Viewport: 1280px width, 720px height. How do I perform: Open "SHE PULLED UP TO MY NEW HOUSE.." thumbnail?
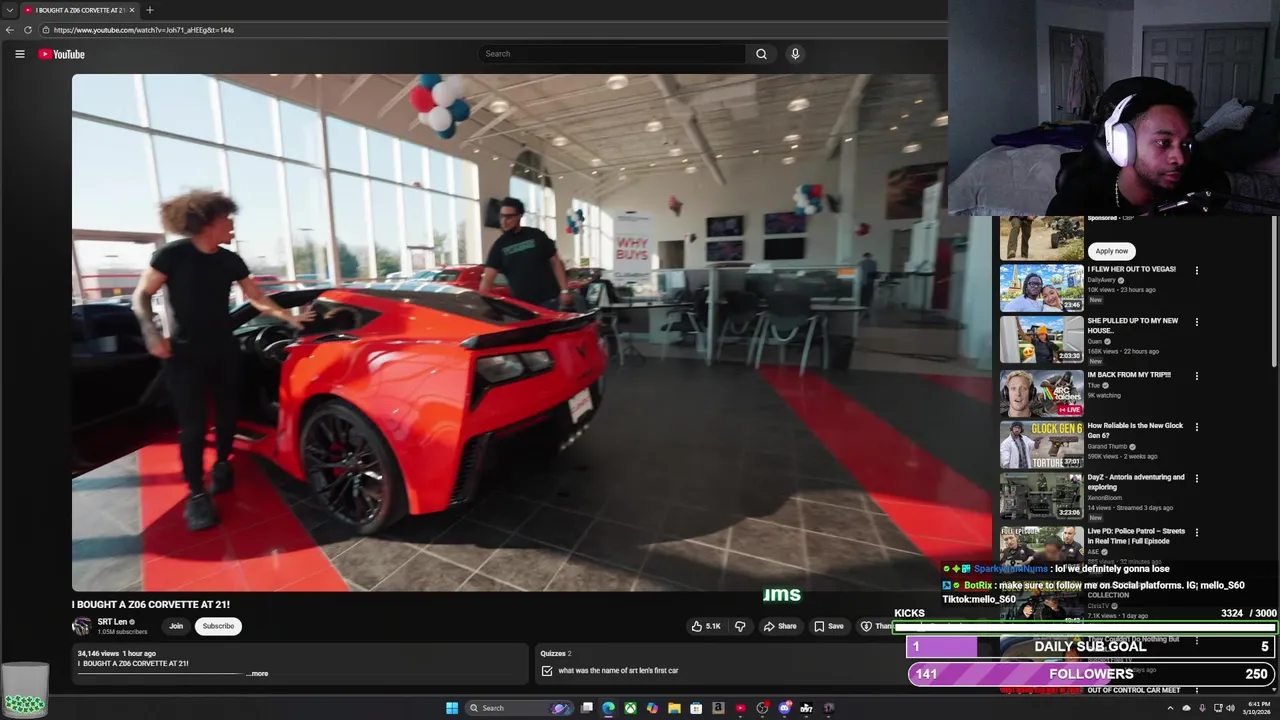[x=1041, y=340]
